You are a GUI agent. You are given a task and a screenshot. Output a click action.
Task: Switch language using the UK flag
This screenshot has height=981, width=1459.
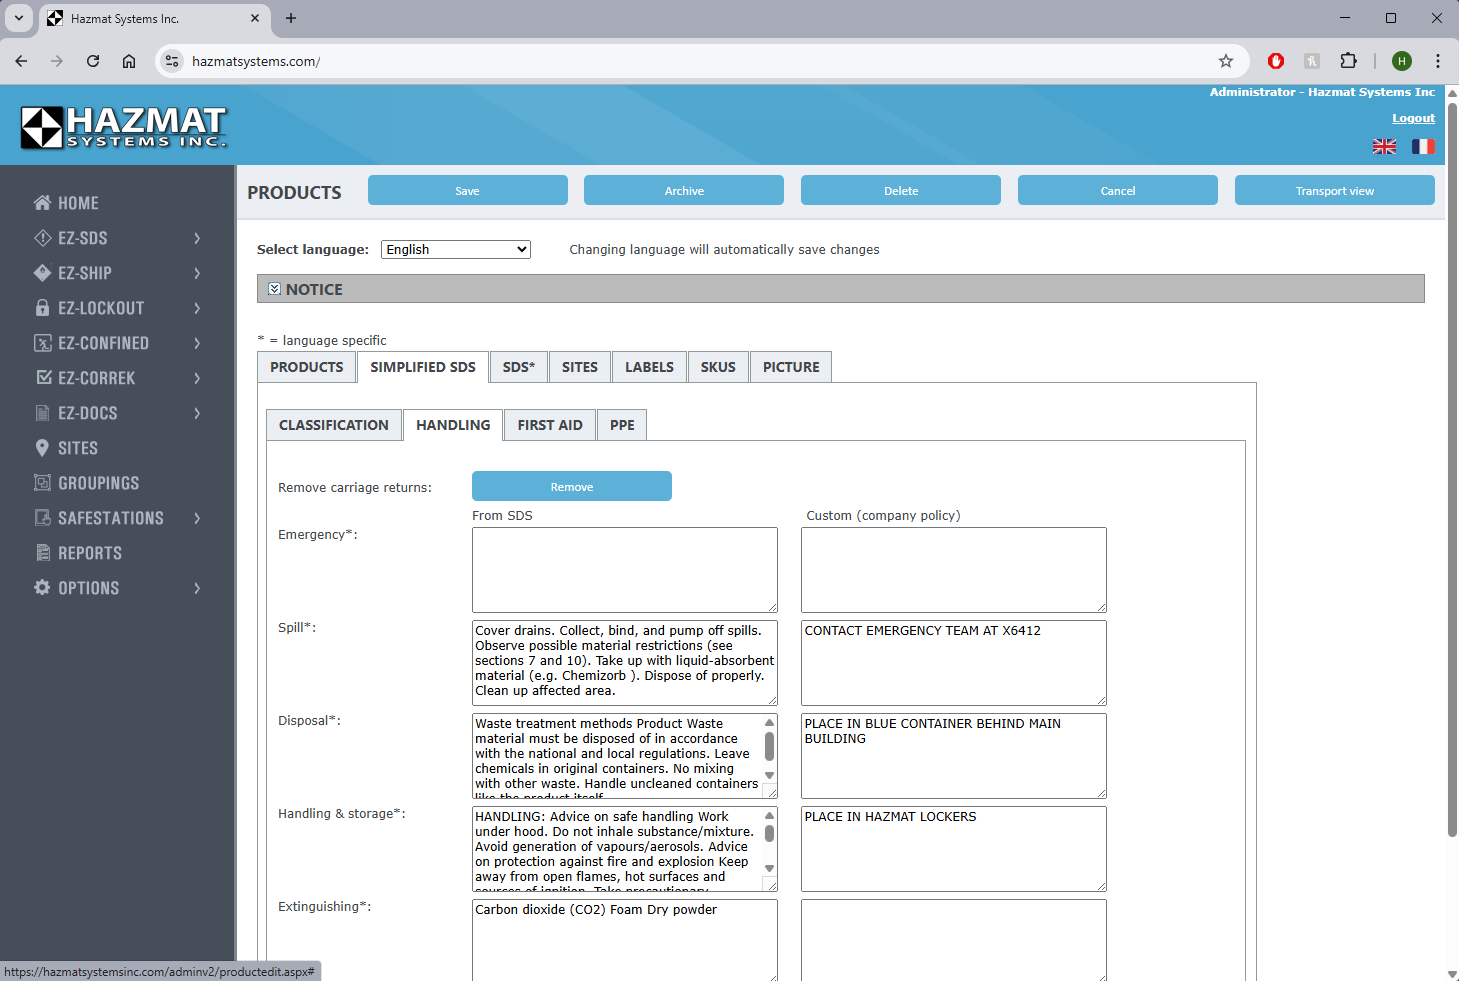click(1384, 147)
